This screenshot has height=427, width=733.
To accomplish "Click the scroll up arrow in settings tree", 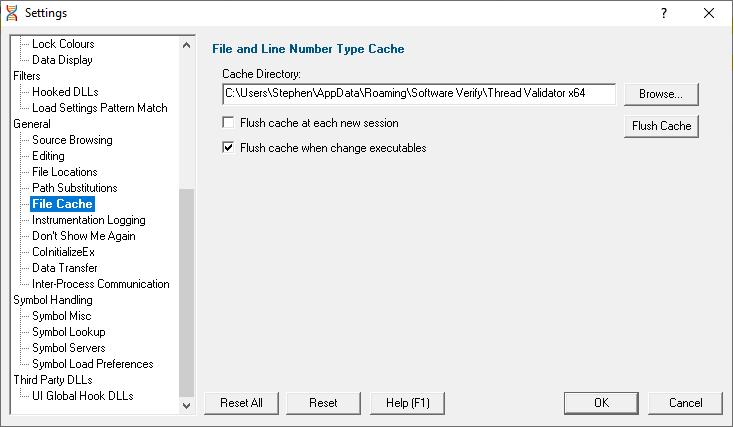I will coord(187,45).
